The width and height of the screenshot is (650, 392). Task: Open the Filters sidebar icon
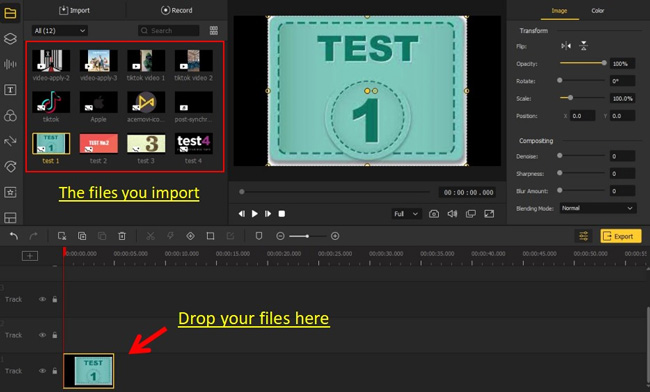coord(10,115)
